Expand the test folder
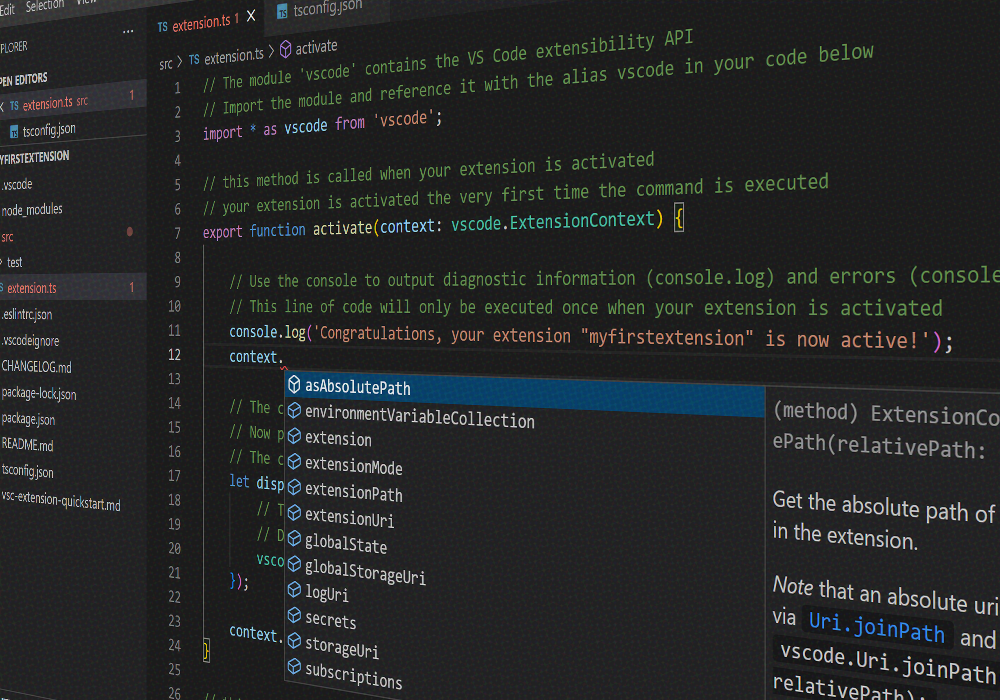 tap(15, 262)
